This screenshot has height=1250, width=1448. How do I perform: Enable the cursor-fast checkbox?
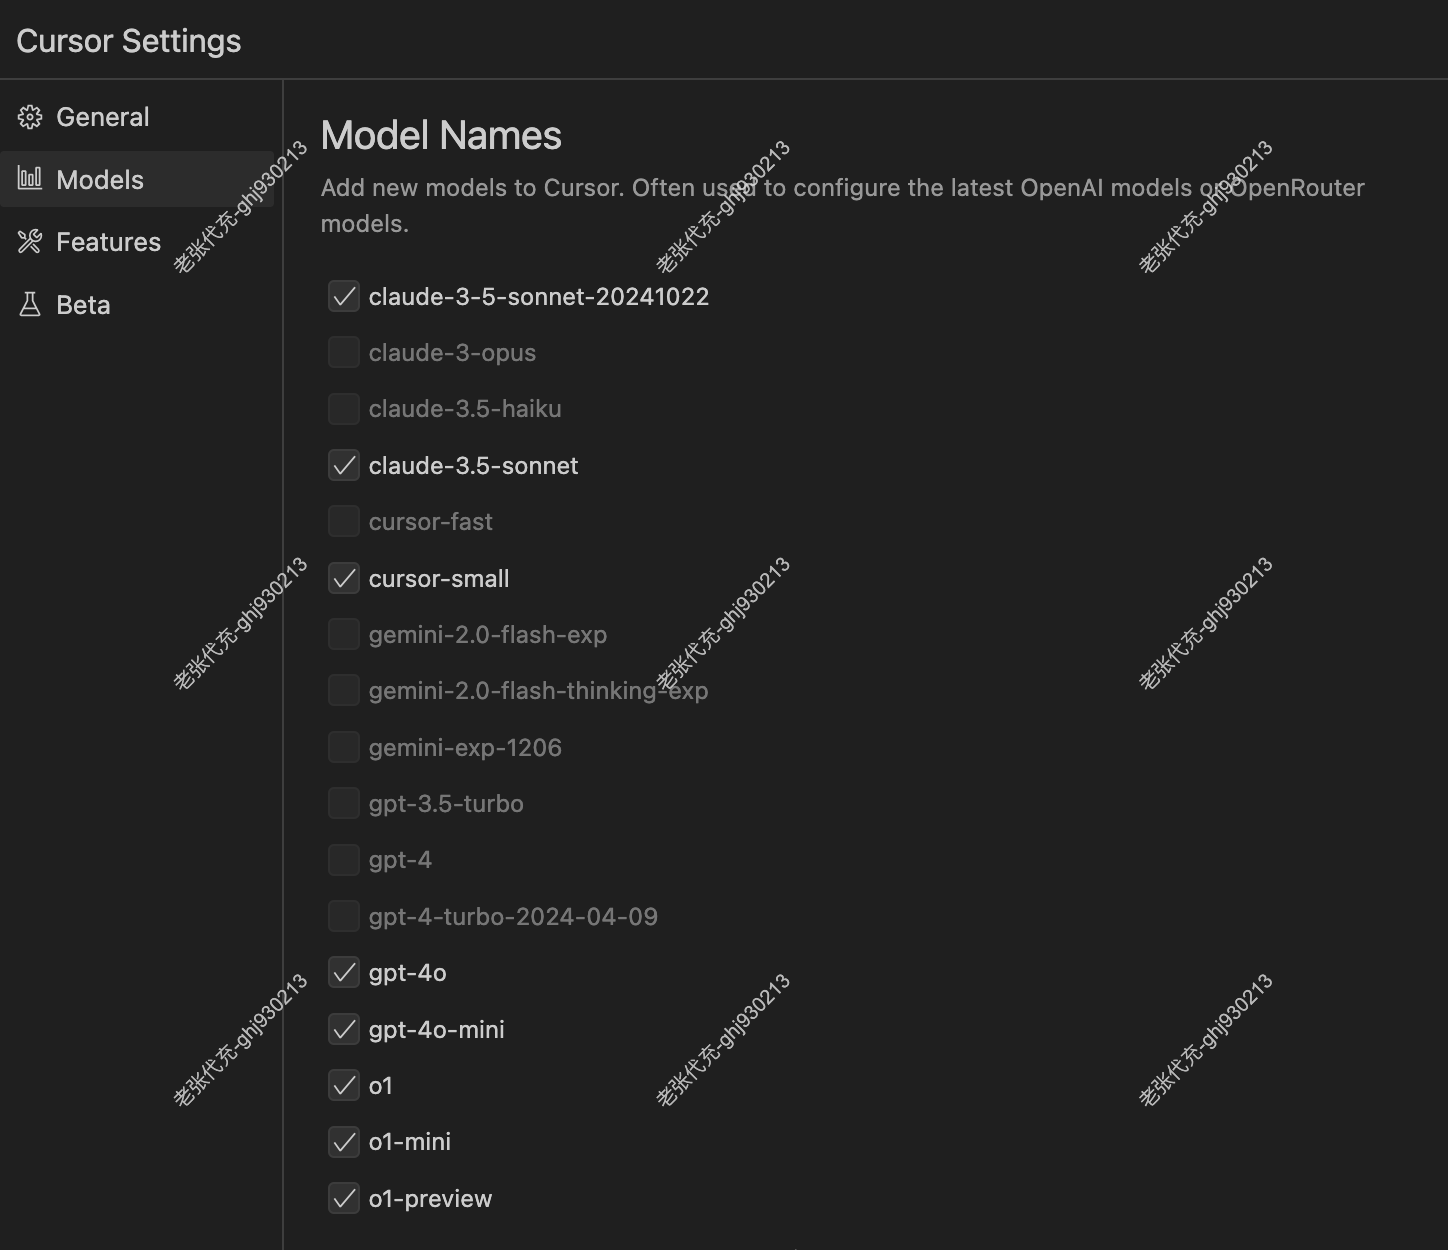(x=344, y=521)
